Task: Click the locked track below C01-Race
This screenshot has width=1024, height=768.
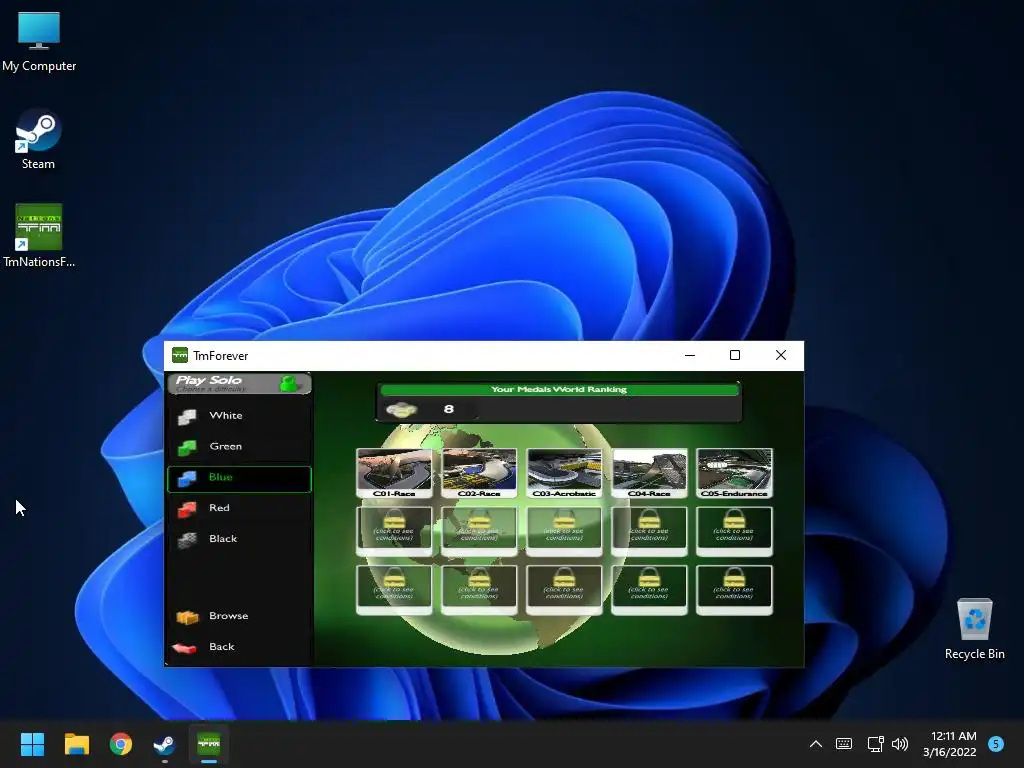Action: [x=394, y=531]
